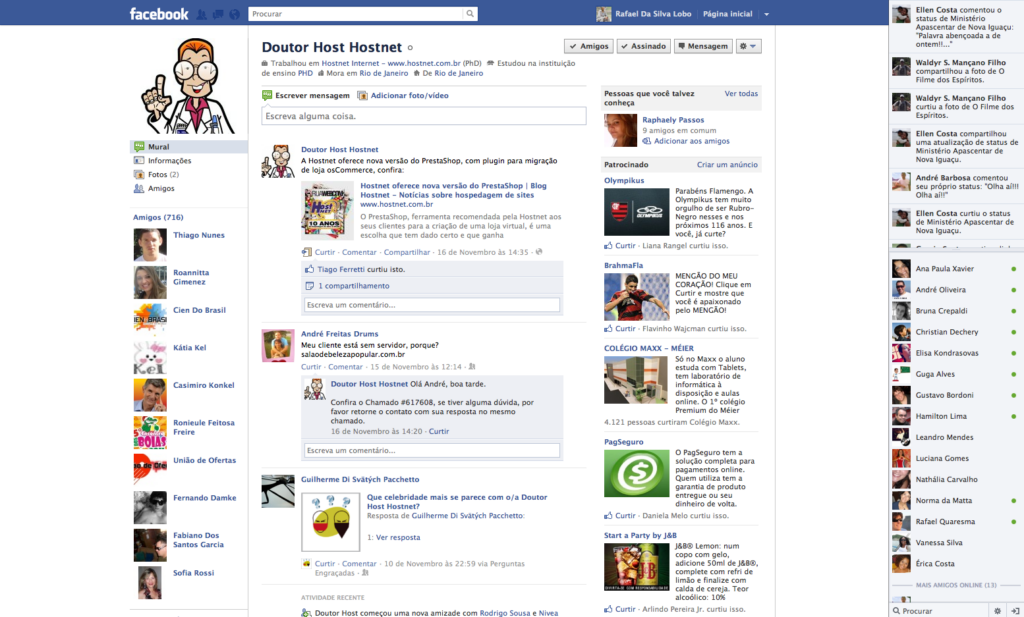Focus the Escreva alguma coisa box
The image size is (1024, 617).
click(424, 116)
